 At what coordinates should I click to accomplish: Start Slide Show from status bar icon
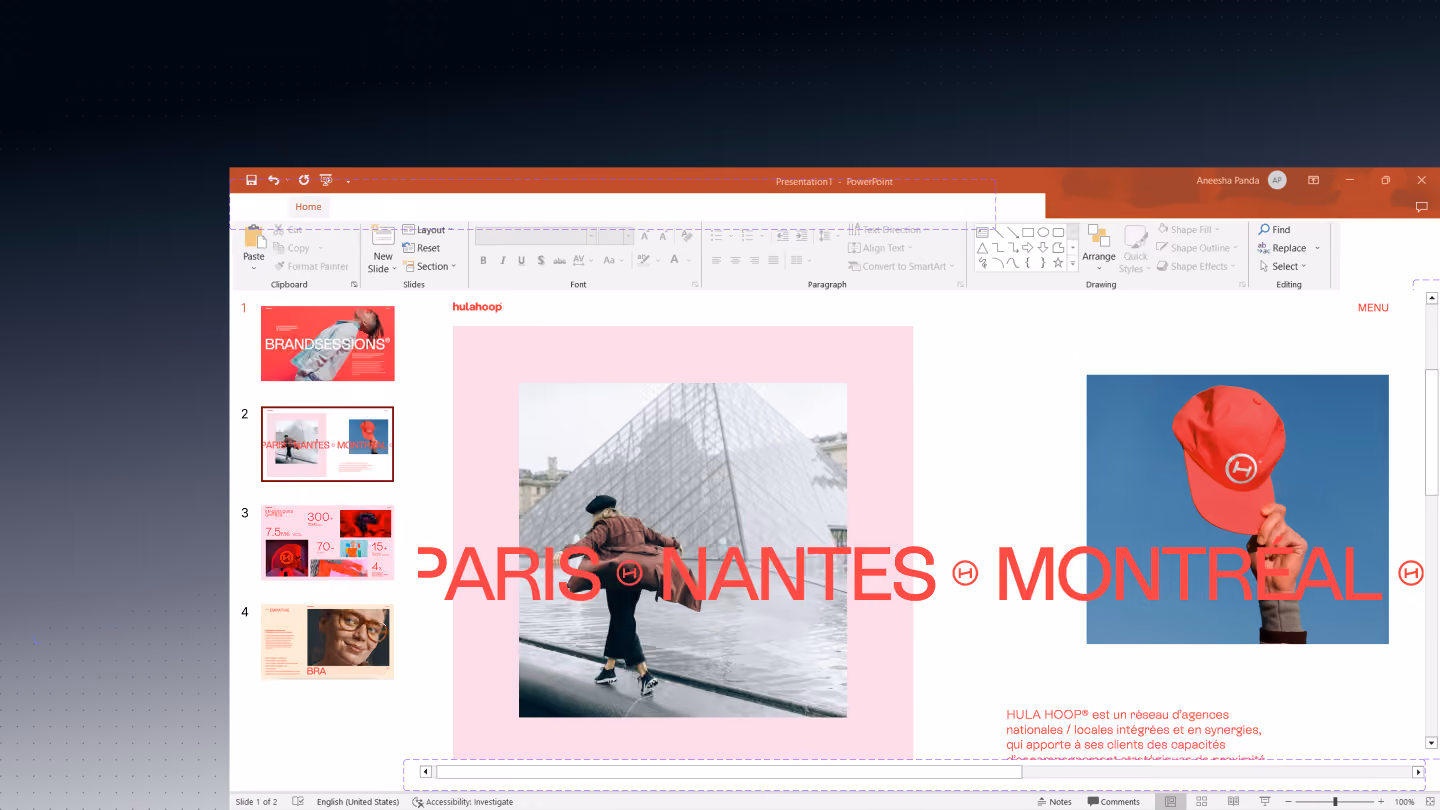pyautogui.click(x=1264, y=801)
